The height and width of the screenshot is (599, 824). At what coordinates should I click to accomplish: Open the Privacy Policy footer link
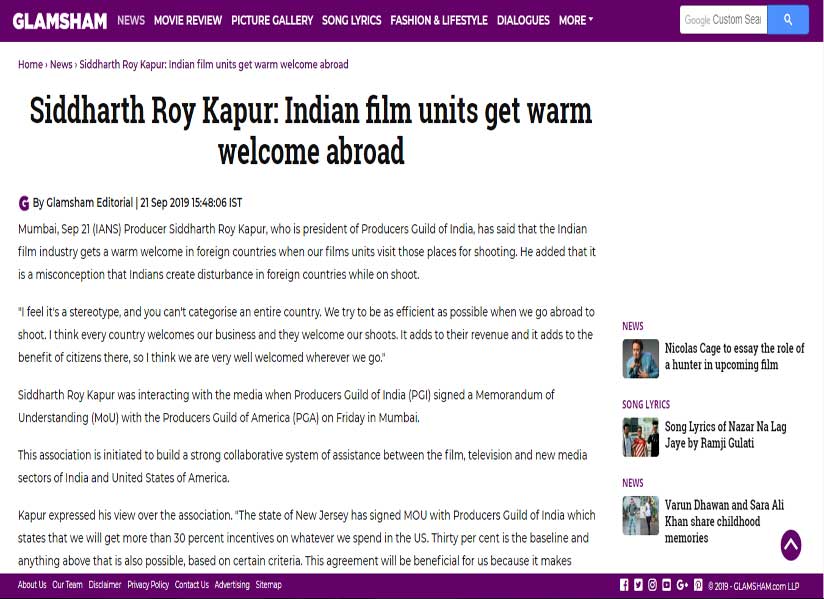point(148,585)
